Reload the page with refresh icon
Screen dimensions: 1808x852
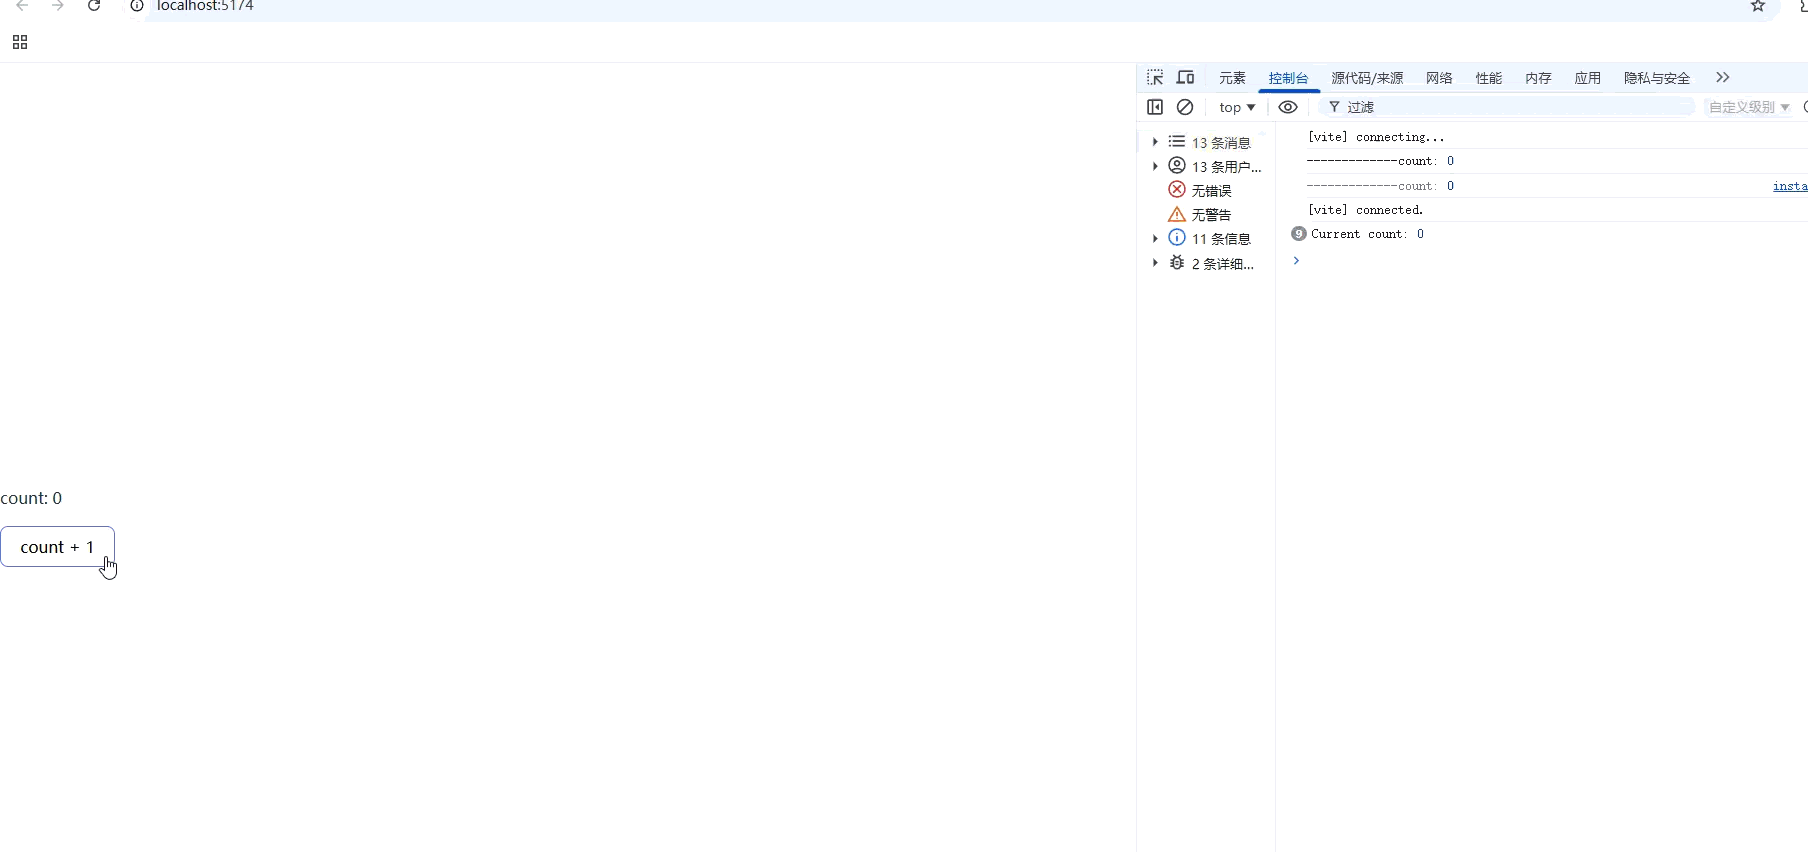[x=94, y=6]
